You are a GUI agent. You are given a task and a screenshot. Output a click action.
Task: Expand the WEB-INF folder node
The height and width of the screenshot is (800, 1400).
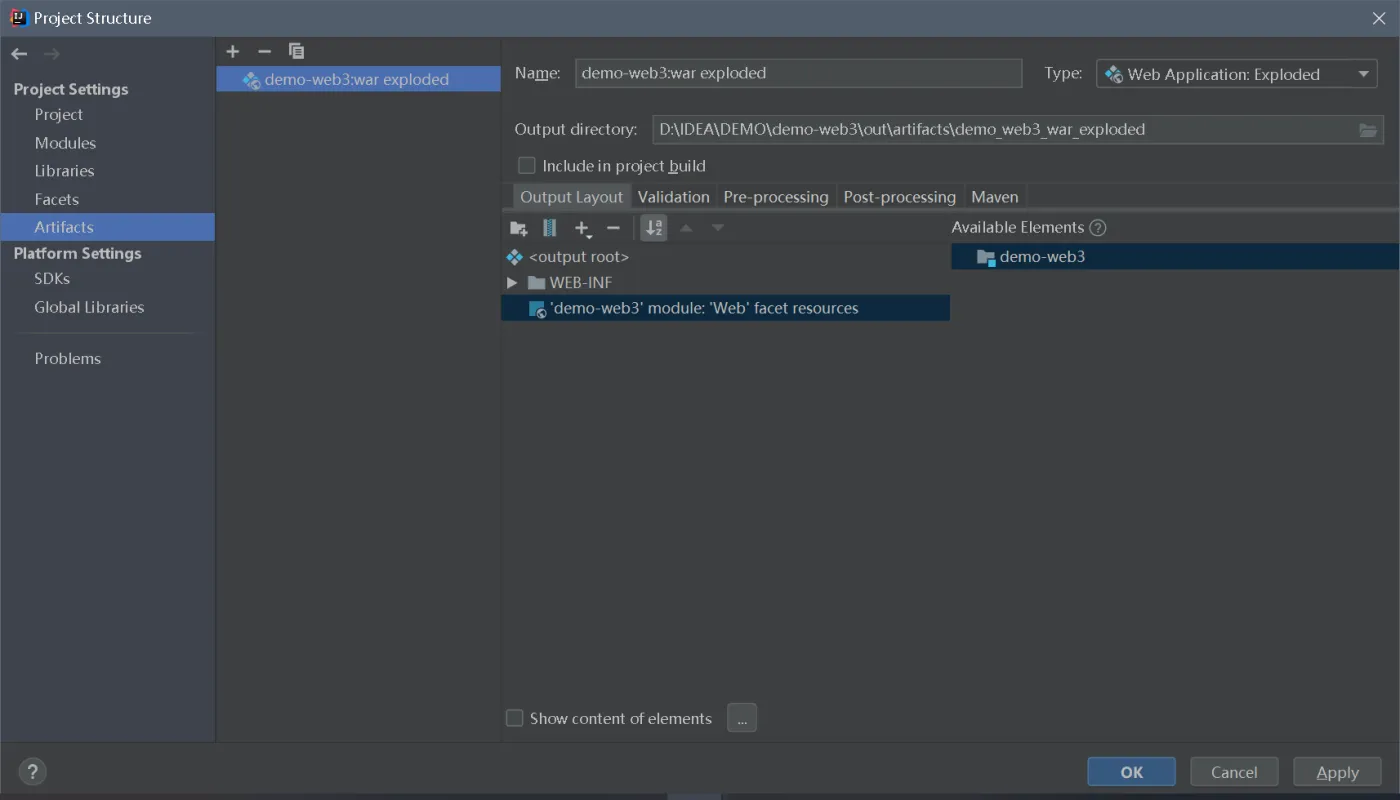[x=512, y=283]
